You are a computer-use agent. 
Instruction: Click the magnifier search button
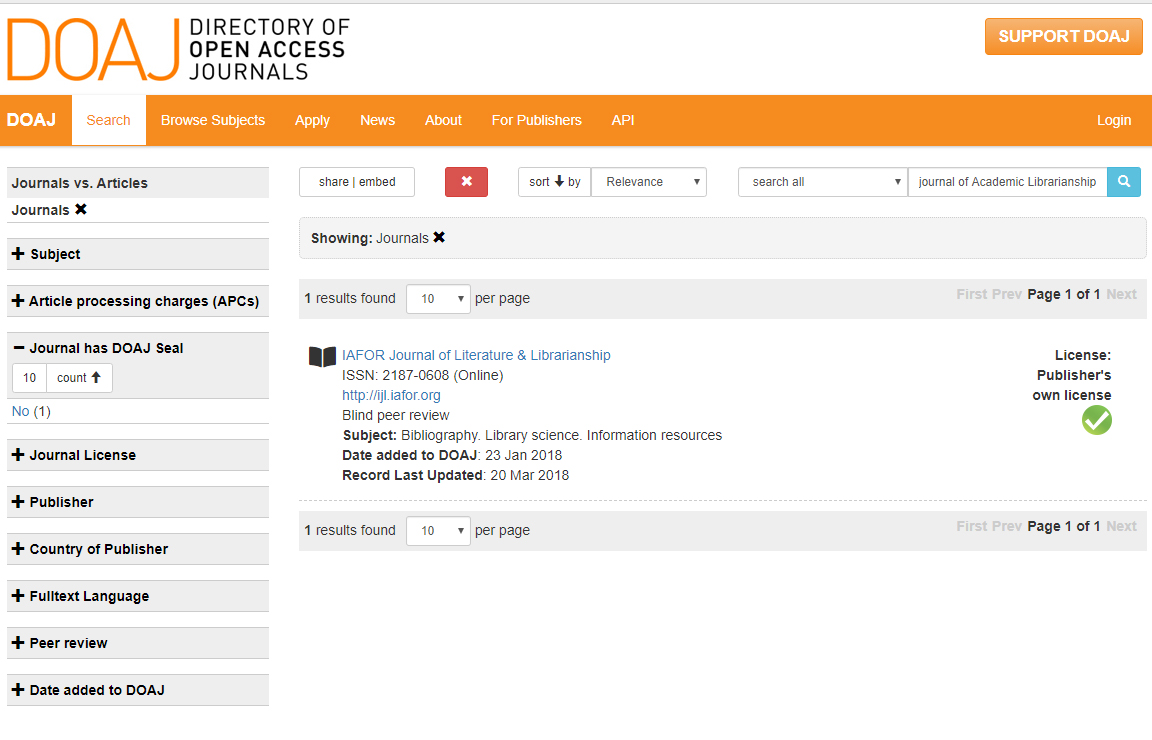tap(1123, 182)
